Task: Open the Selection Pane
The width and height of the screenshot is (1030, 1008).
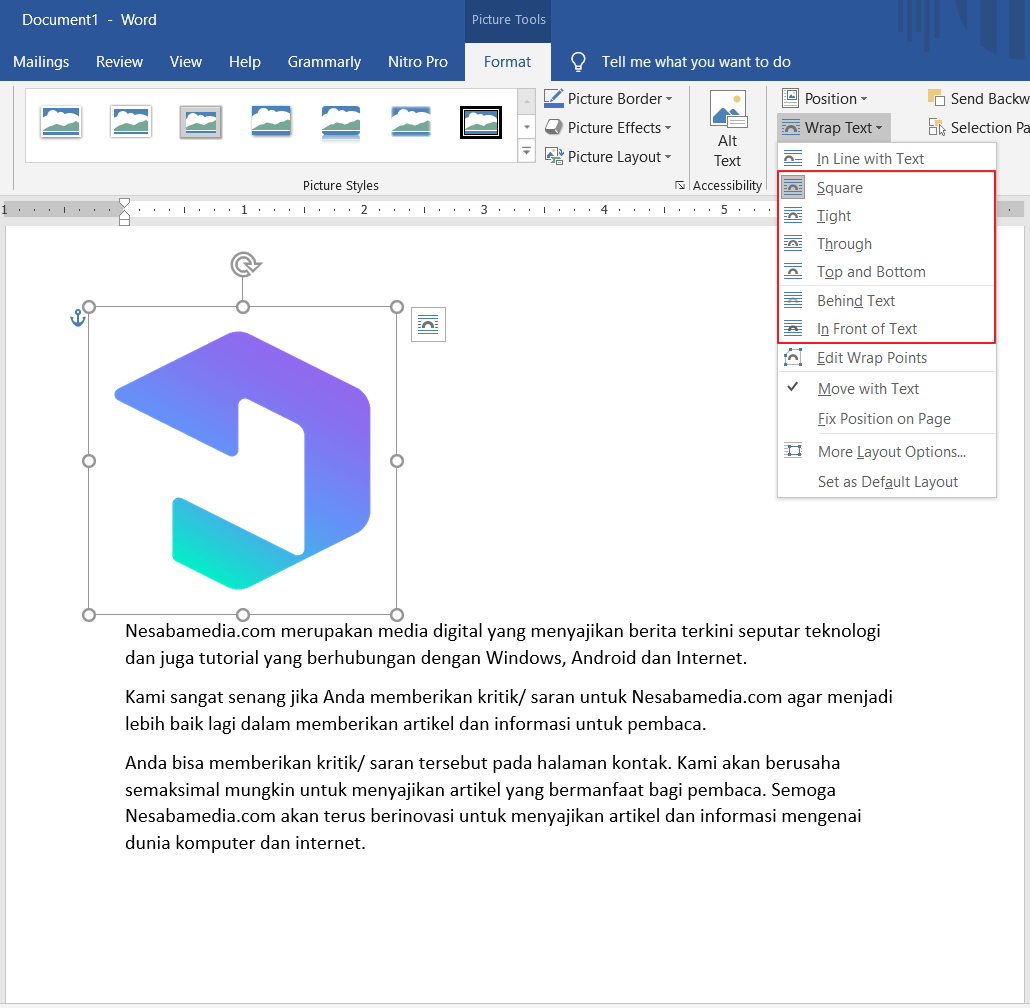Action: point(977,127)
